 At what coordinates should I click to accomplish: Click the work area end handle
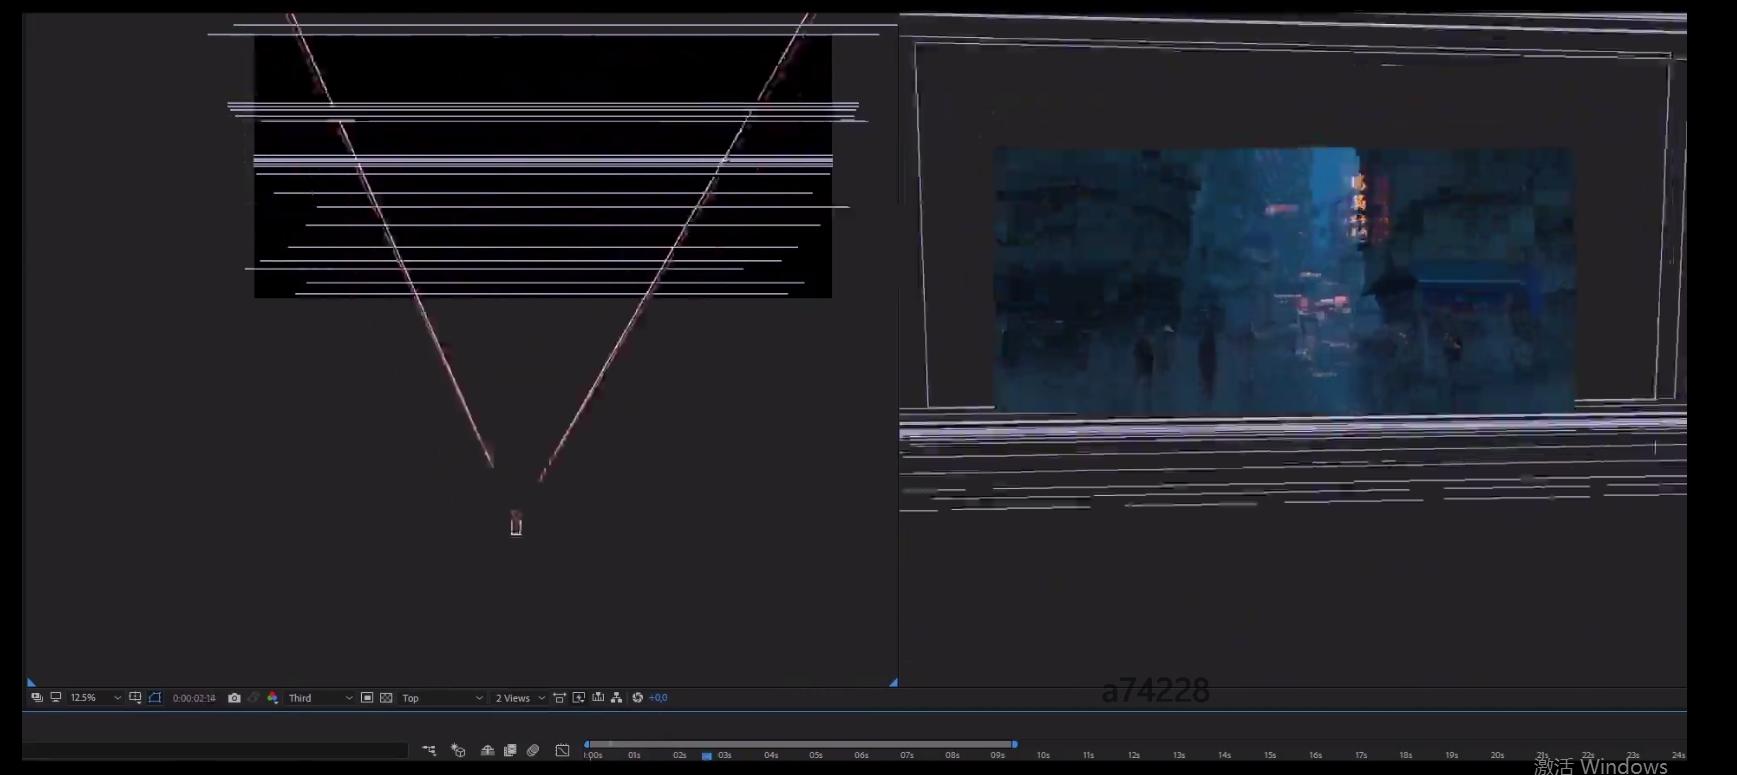pyautogui.click(x=1014, y=744)
